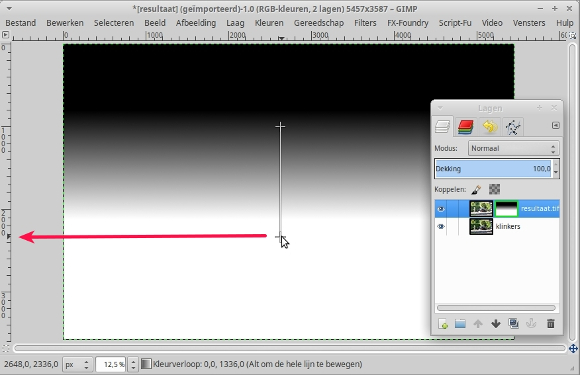The height and width of the screenshot is (375, 580).
Task: Hide the klinkers layer eye
Action: click(x=441, y=227)
